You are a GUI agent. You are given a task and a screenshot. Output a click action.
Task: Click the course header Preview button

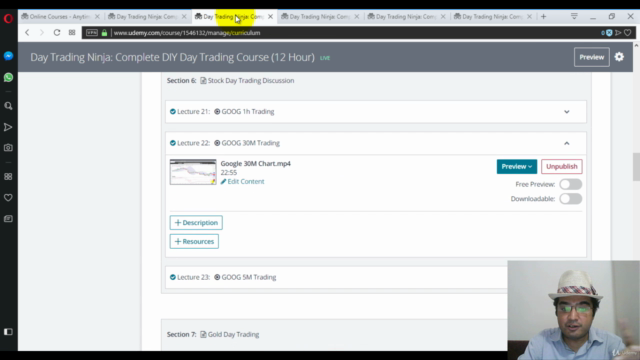[x=591, y=57]
